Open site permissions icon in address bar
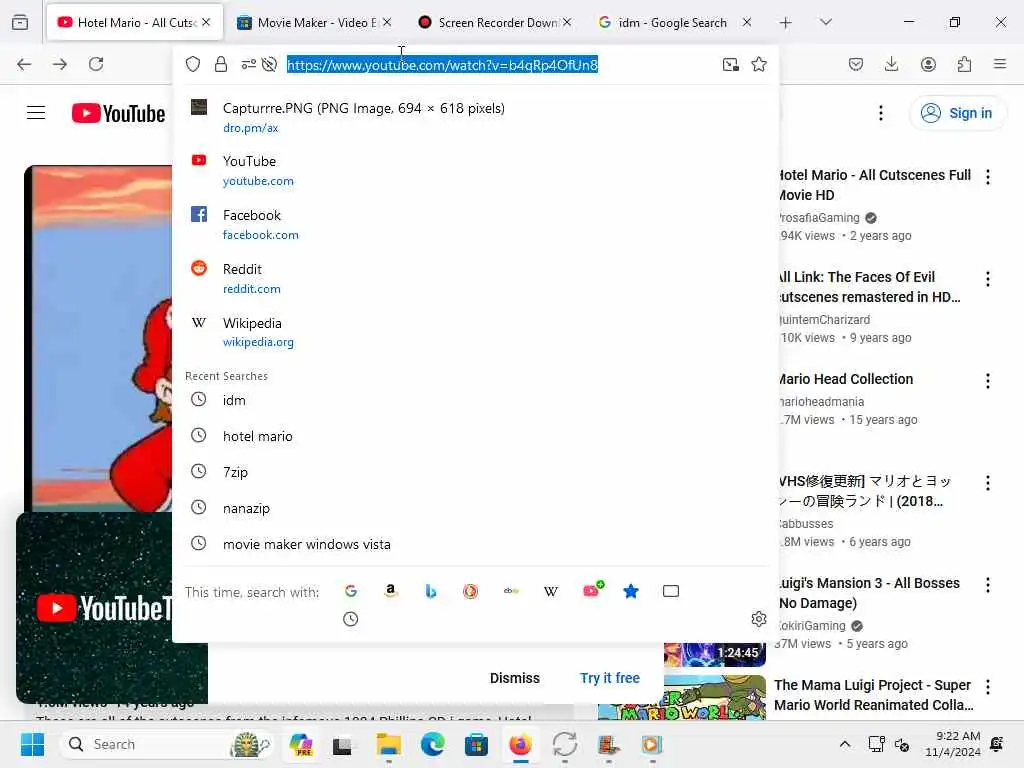This screenshot has width=1024, height=768. 248,64
